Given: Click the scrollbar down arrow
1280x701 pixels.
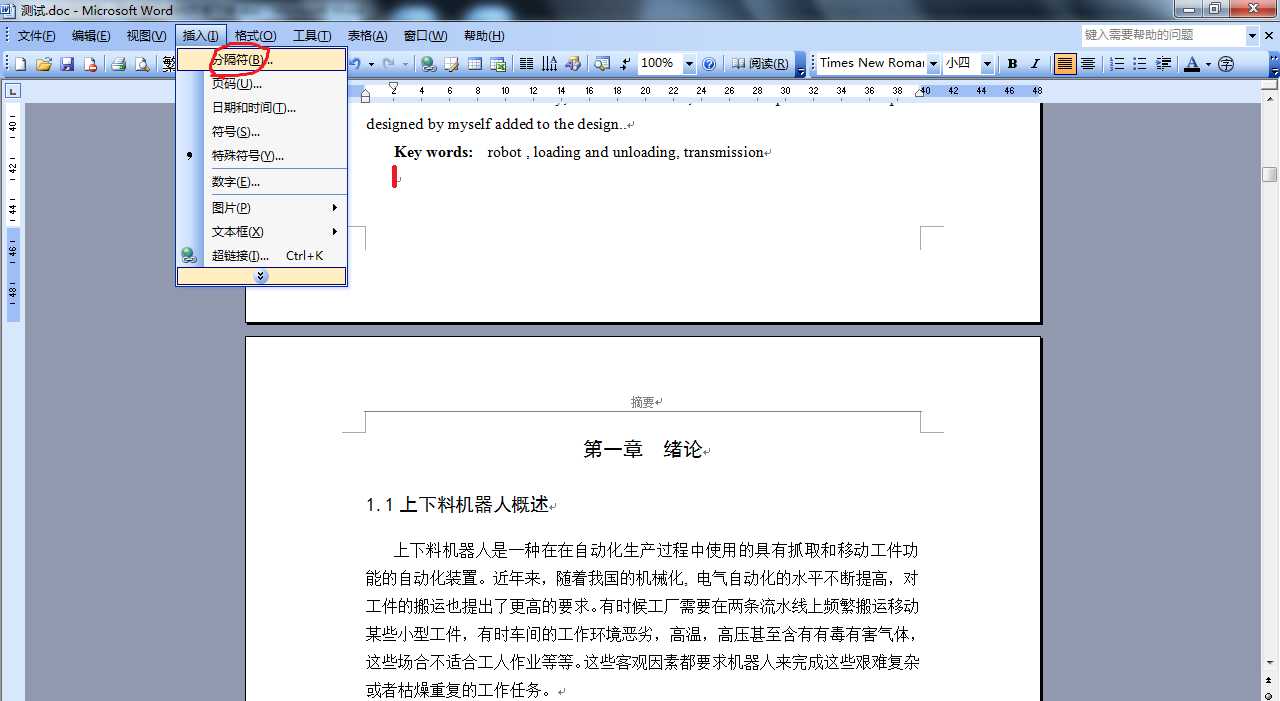Looking at the screenshot, I should point(1270,662).
